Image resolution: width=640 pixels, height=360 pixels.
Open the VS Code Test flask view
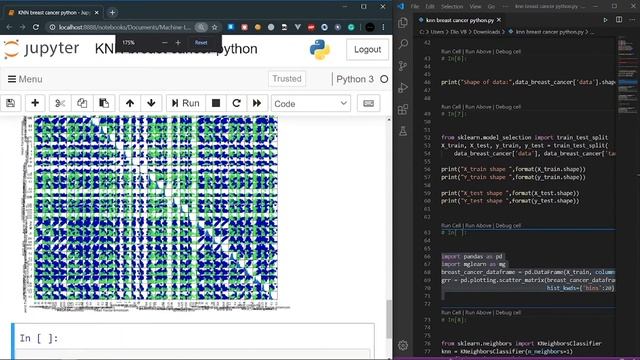click(403, 131)
